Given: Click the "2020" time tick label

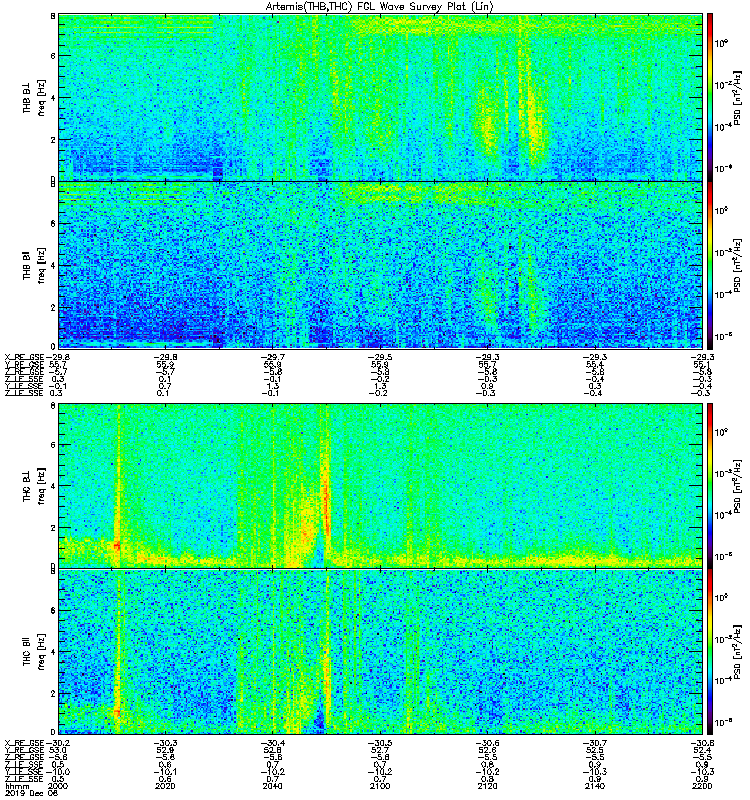Looking at the screenshot, I should 165,786.
